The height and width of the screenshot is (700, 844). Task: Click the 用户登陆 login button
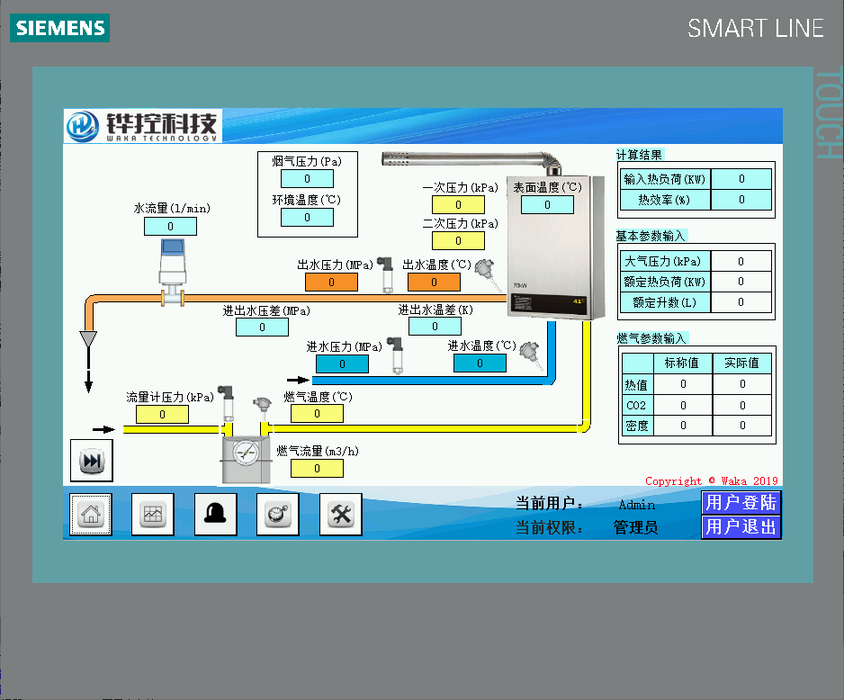740,502
